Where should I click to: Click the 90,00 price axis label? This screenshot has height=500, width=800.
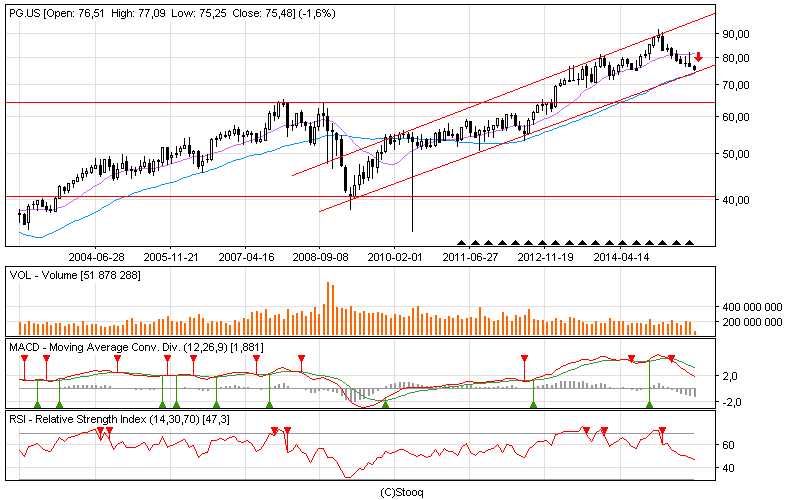[x=736, y=34]
